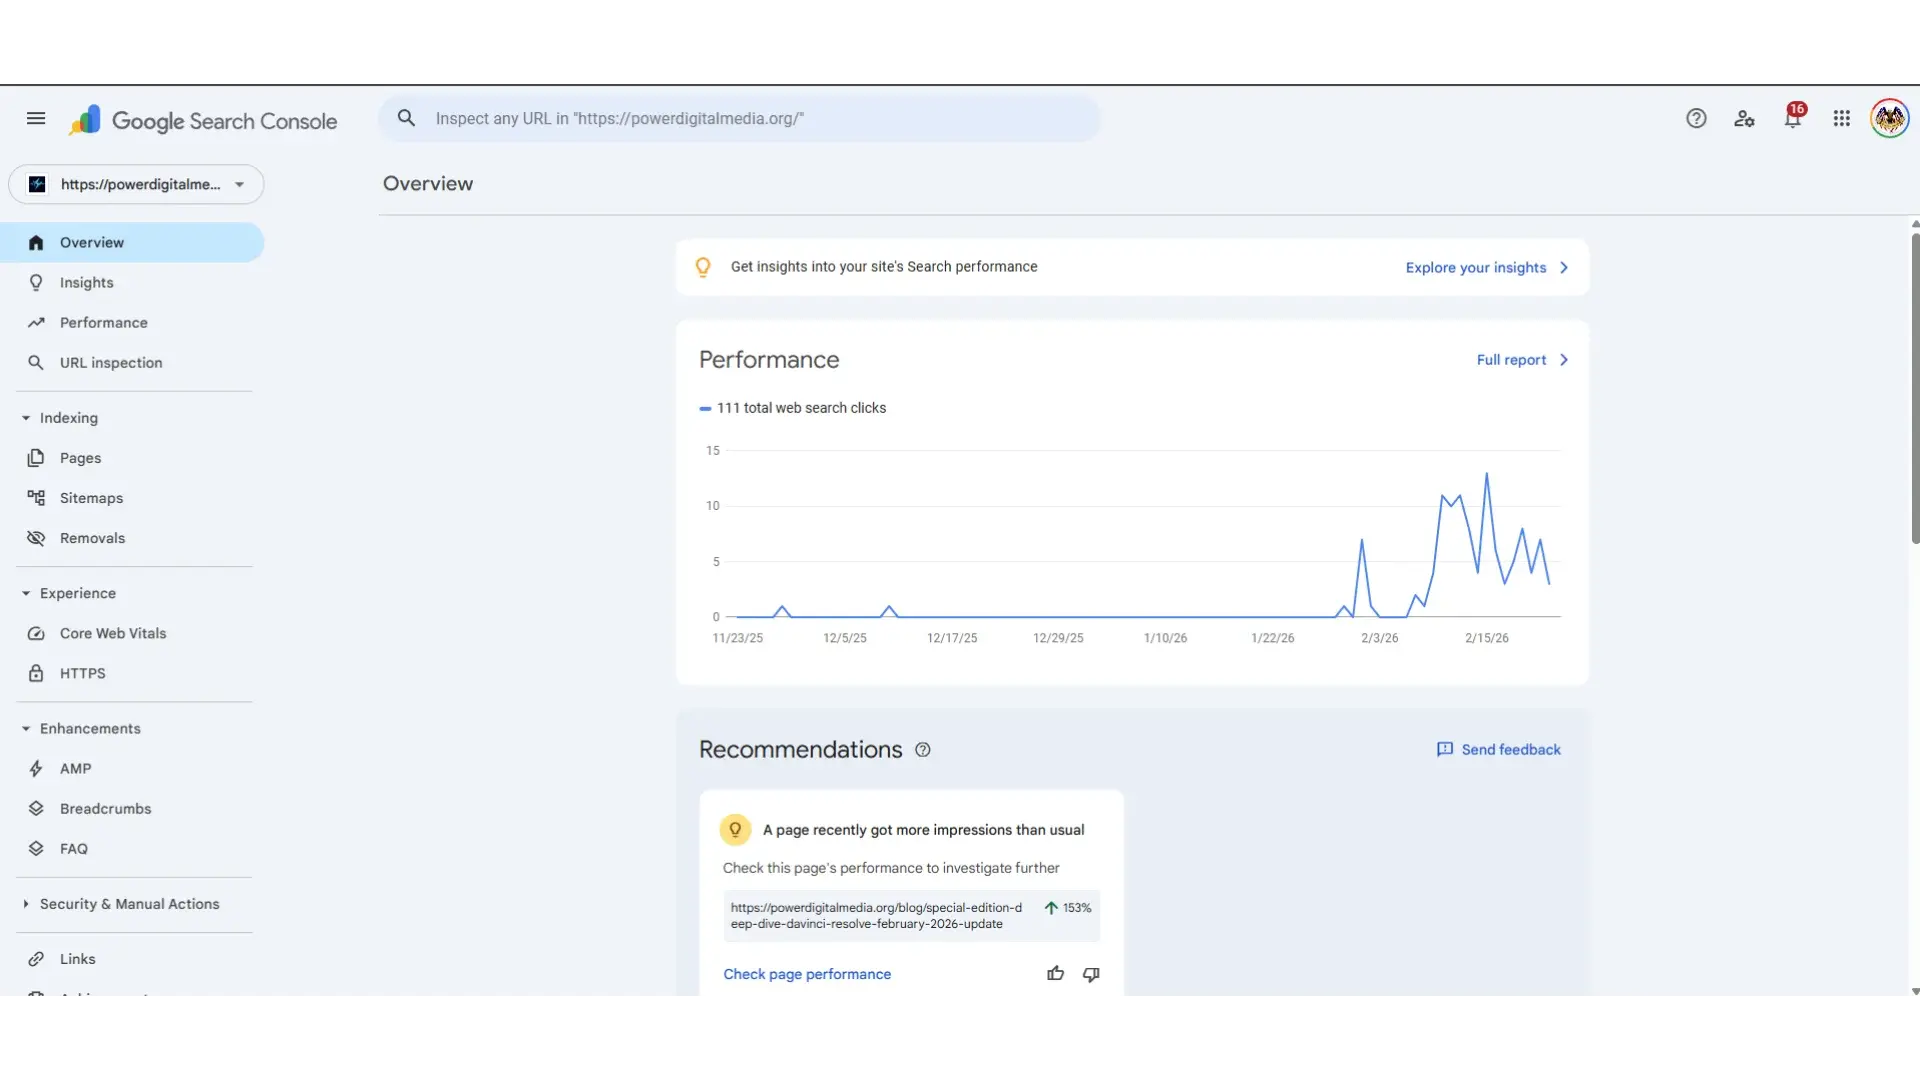1920x1080 pixels.
Task: Give the recommendation a thumbs down
Action: (1090, 973)
